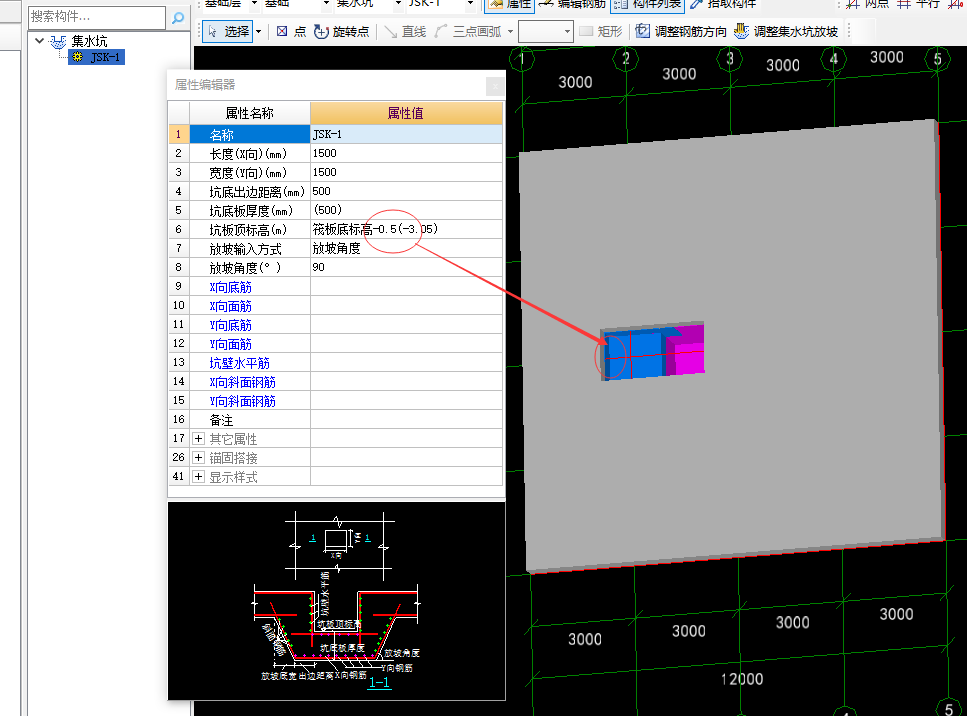Click 放坡输入方式 value 放坡角度
Screen dimensions: 967x716
tap(406, 249)
